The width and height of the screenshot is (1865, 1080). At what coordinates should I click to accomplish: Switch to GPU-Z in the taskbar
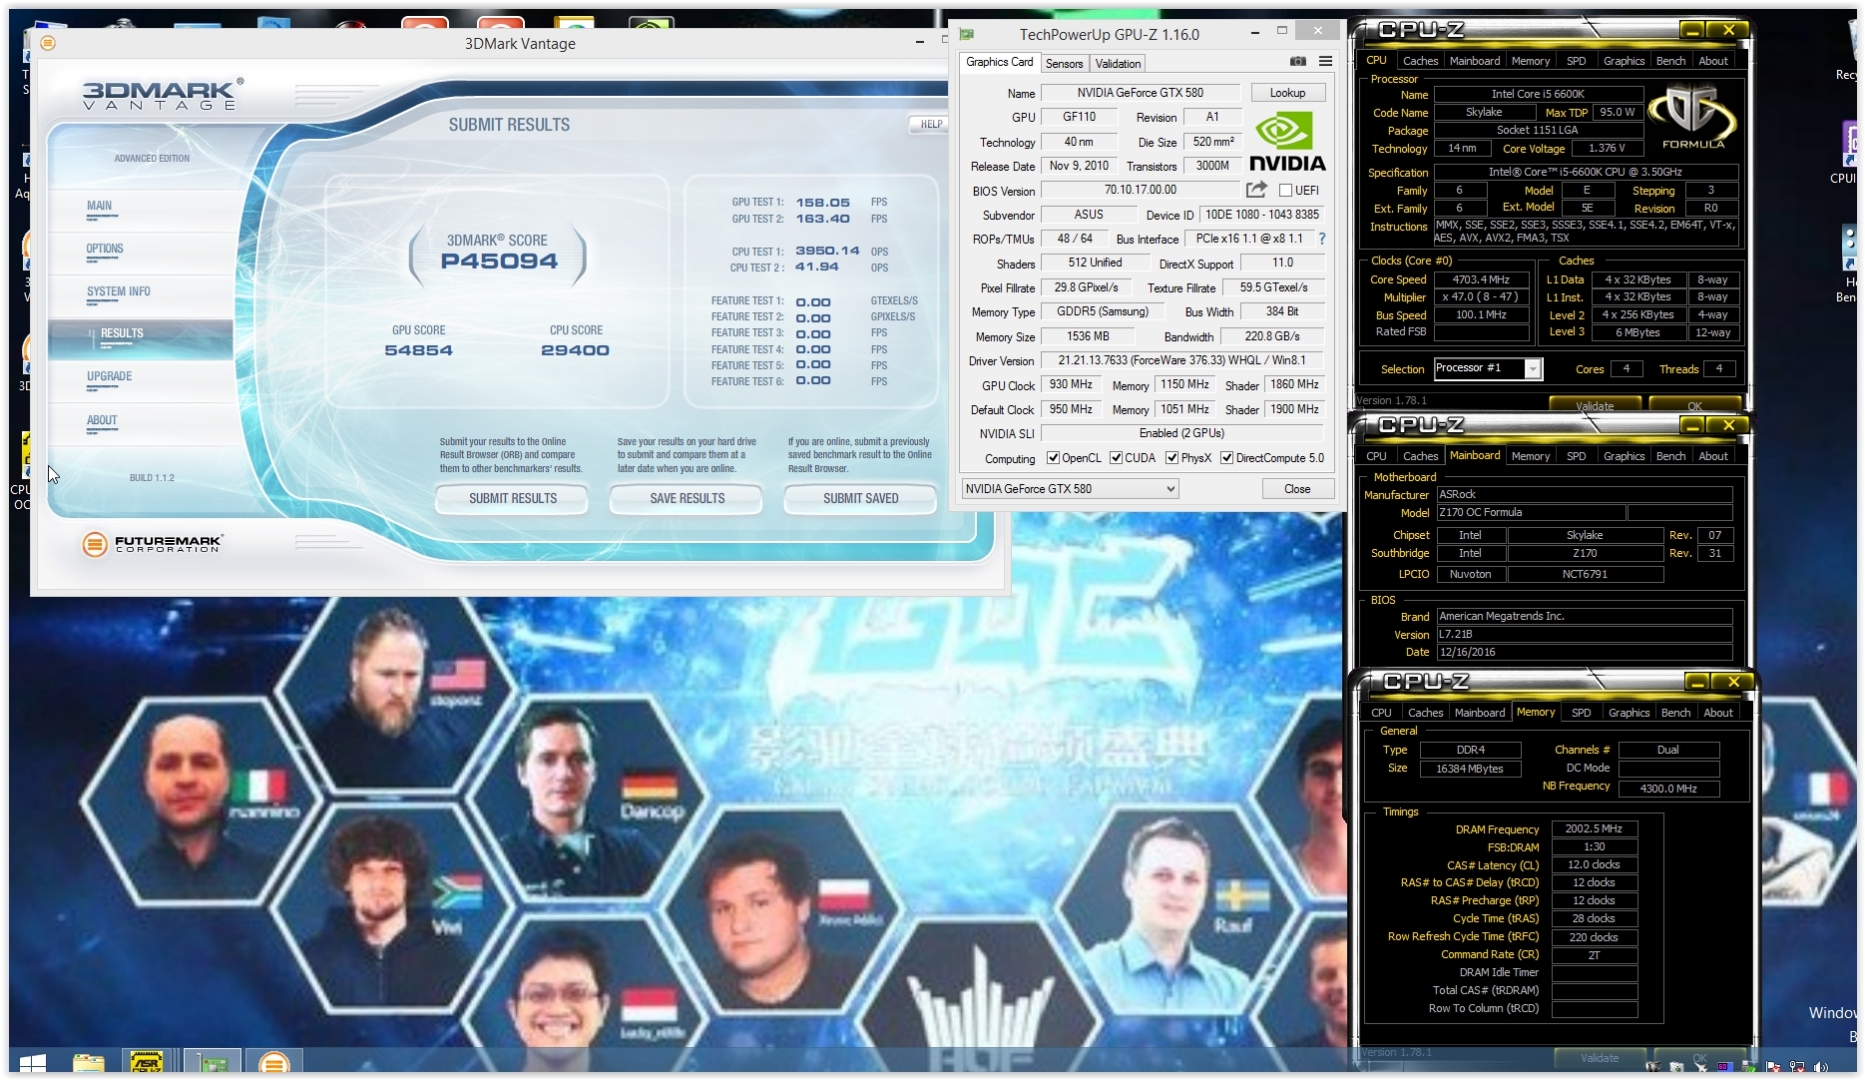pyautogui.click(x=211, y=1063)
